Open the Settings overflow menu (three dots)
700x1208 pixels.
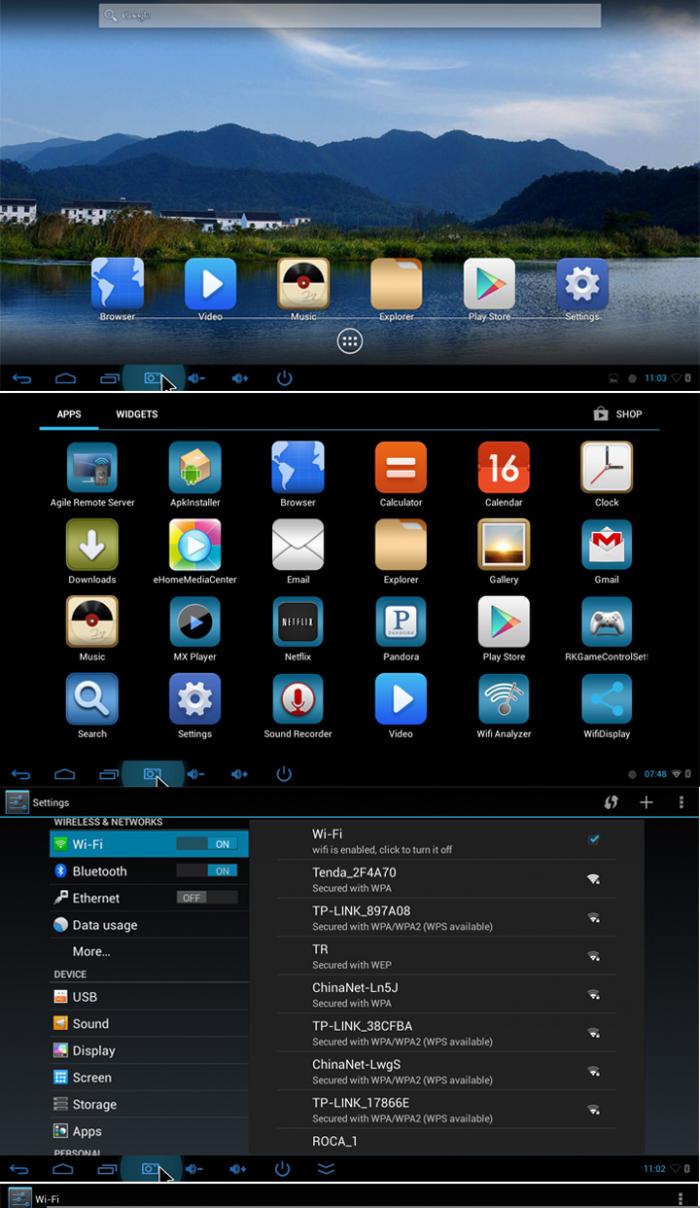(x=681, y=802)
